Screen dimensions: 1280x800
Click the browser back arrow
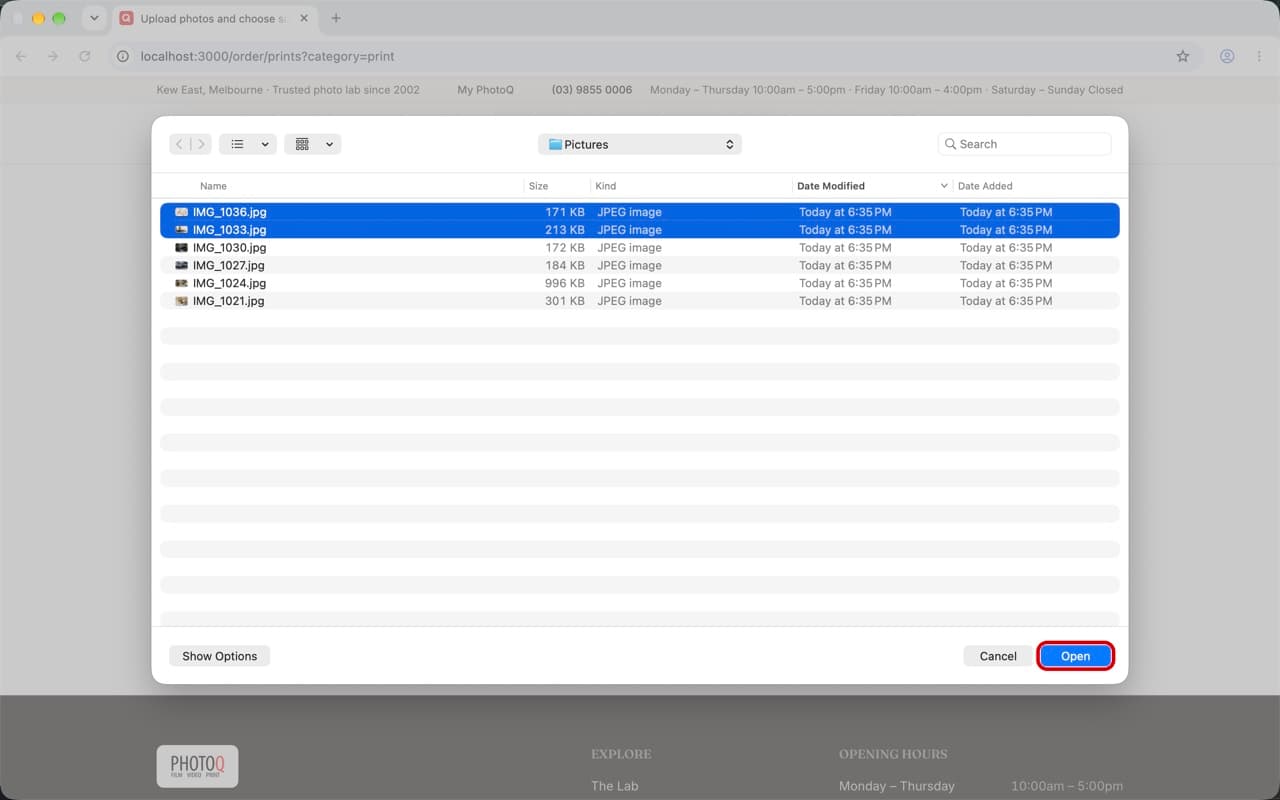pyautogui.click(x=21, y=56)
